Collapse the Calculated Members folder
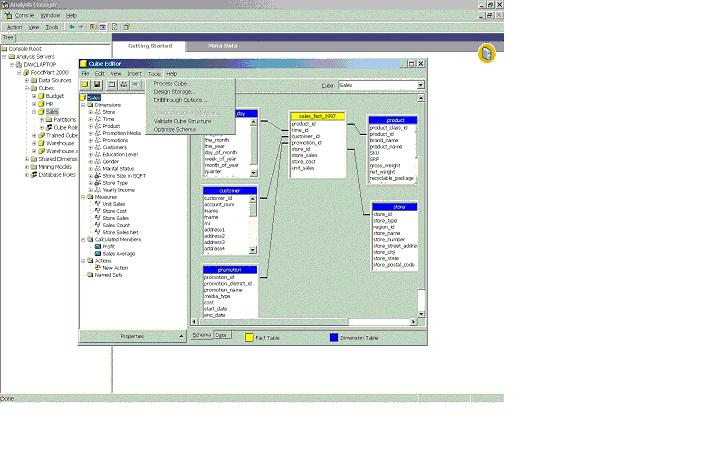This screenshot has height=449, width=726. (84, 239)
